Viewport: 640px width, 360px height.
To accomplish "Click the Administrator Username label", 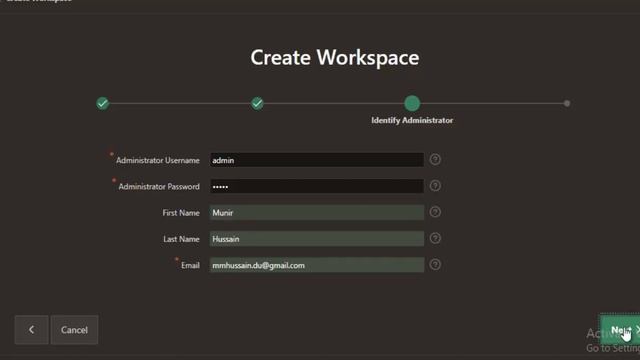I will pos(158,160).
